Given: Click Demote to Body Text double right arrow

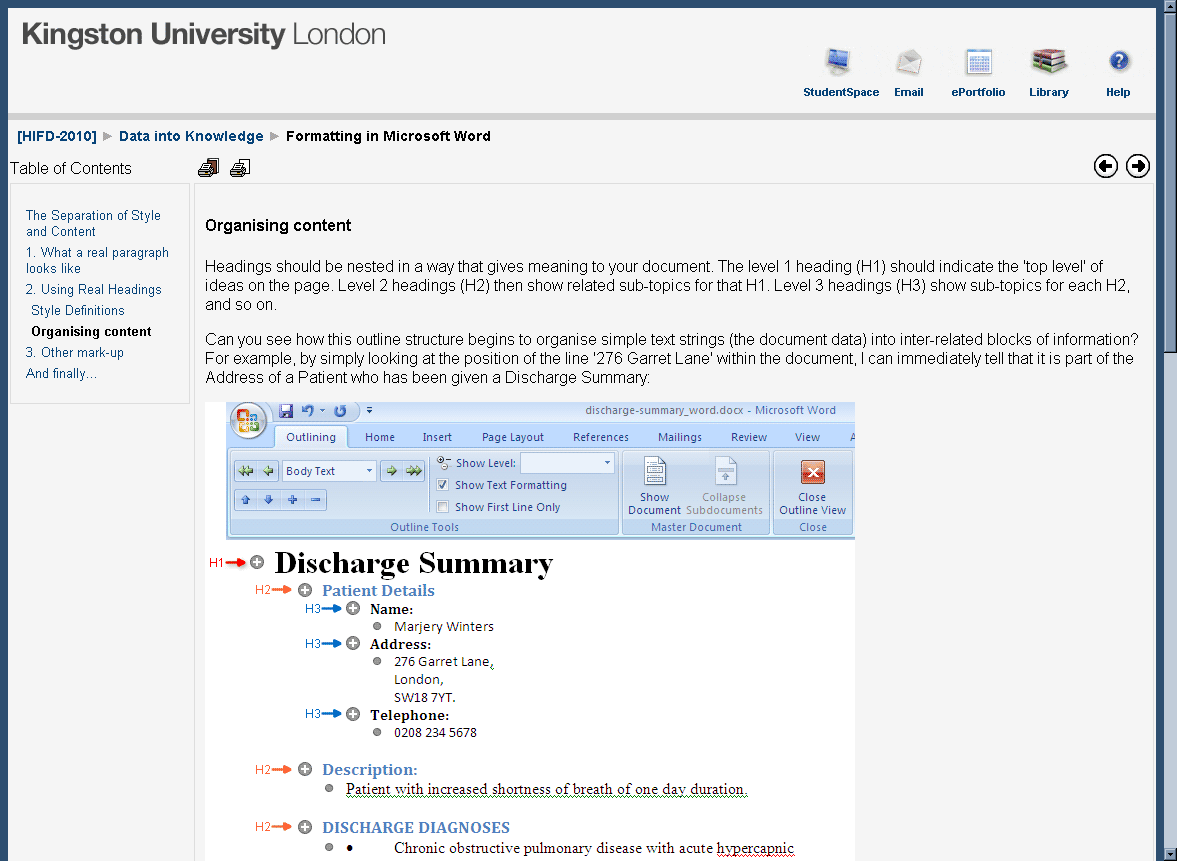Looking at the screenshot, I should 414,471.
